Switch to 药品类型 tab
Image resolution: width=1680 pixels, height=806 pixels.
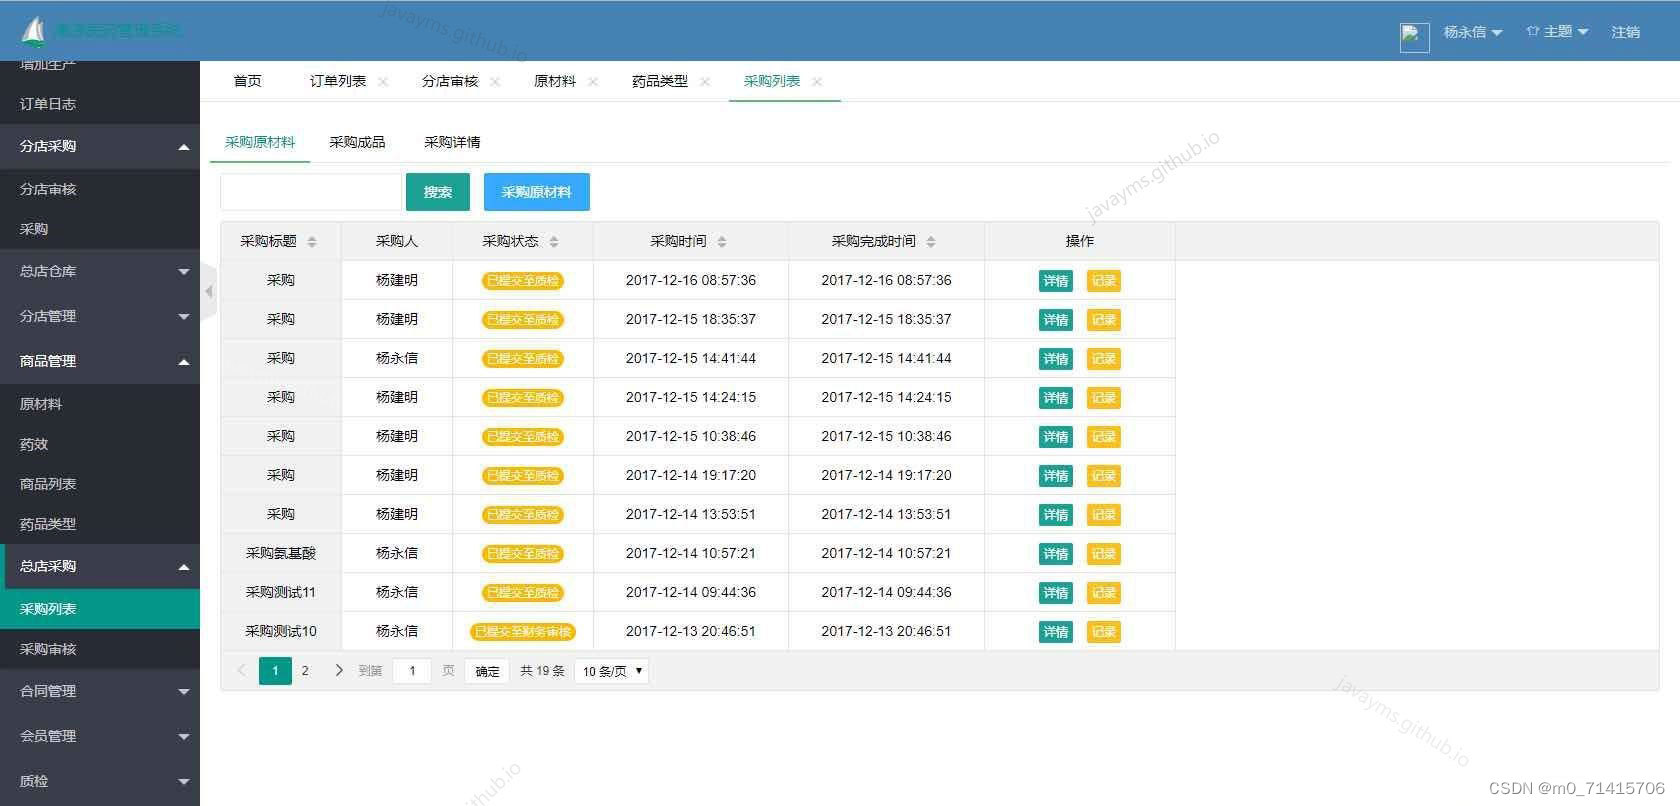pos(660,81)
